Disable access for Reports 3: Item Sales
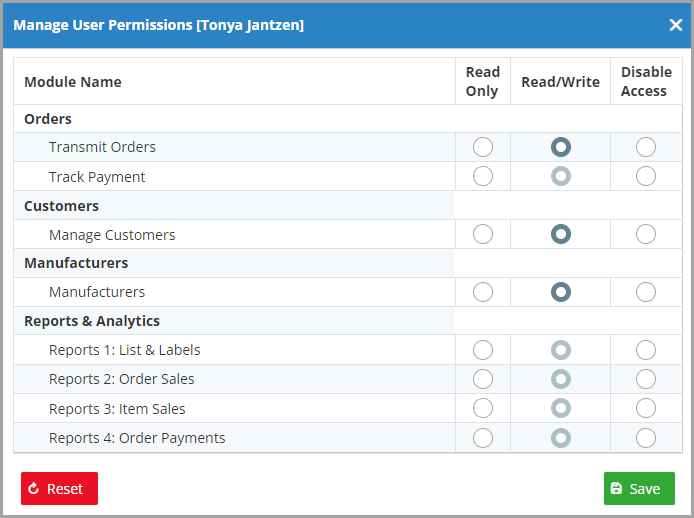 pyautogui.click(x=646, y=408)
